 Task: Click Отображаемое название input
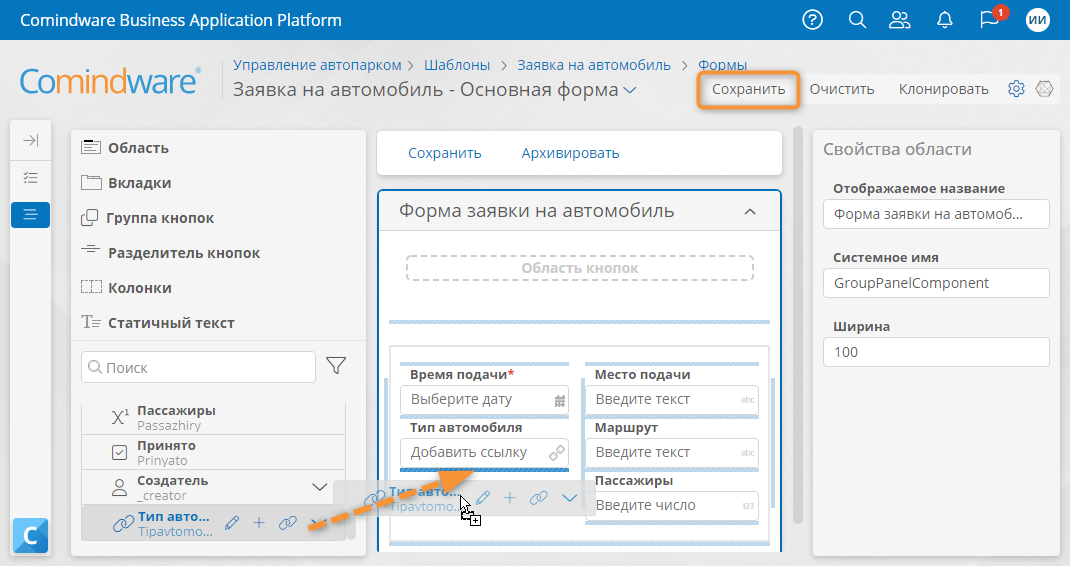pos(936,214)
